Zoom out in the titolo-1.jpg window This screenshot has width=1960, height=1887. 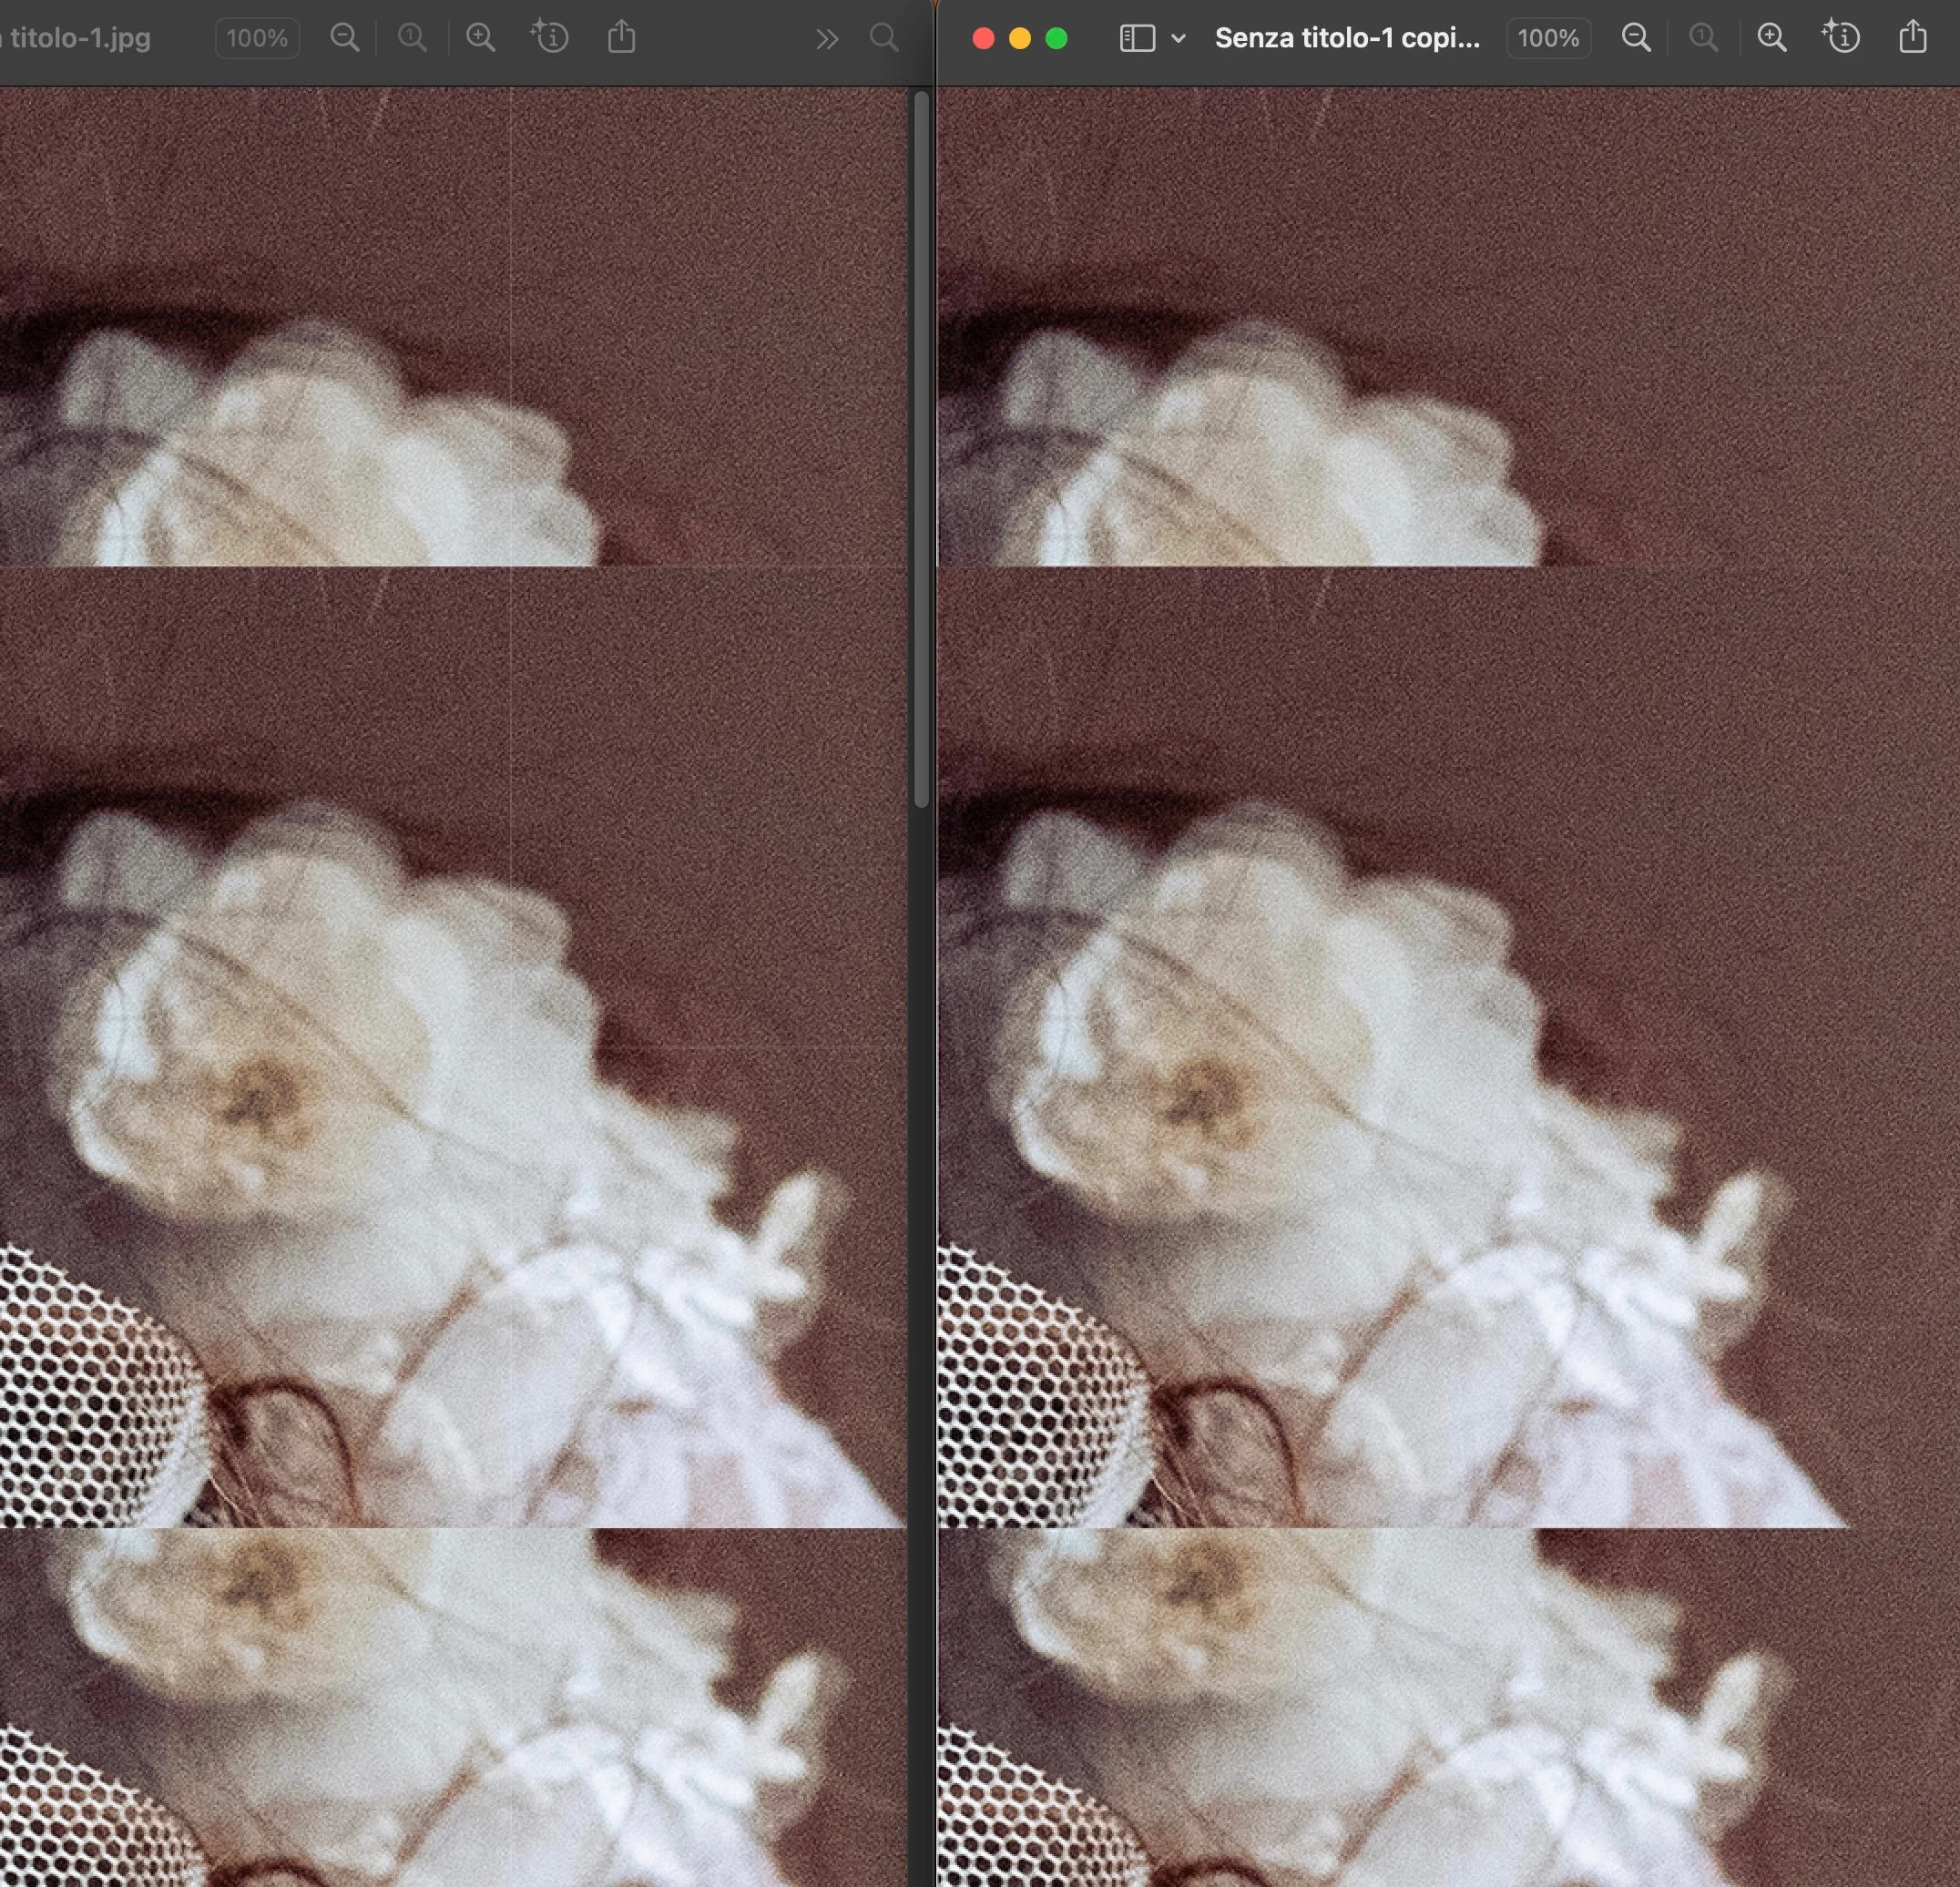(344, 38)
